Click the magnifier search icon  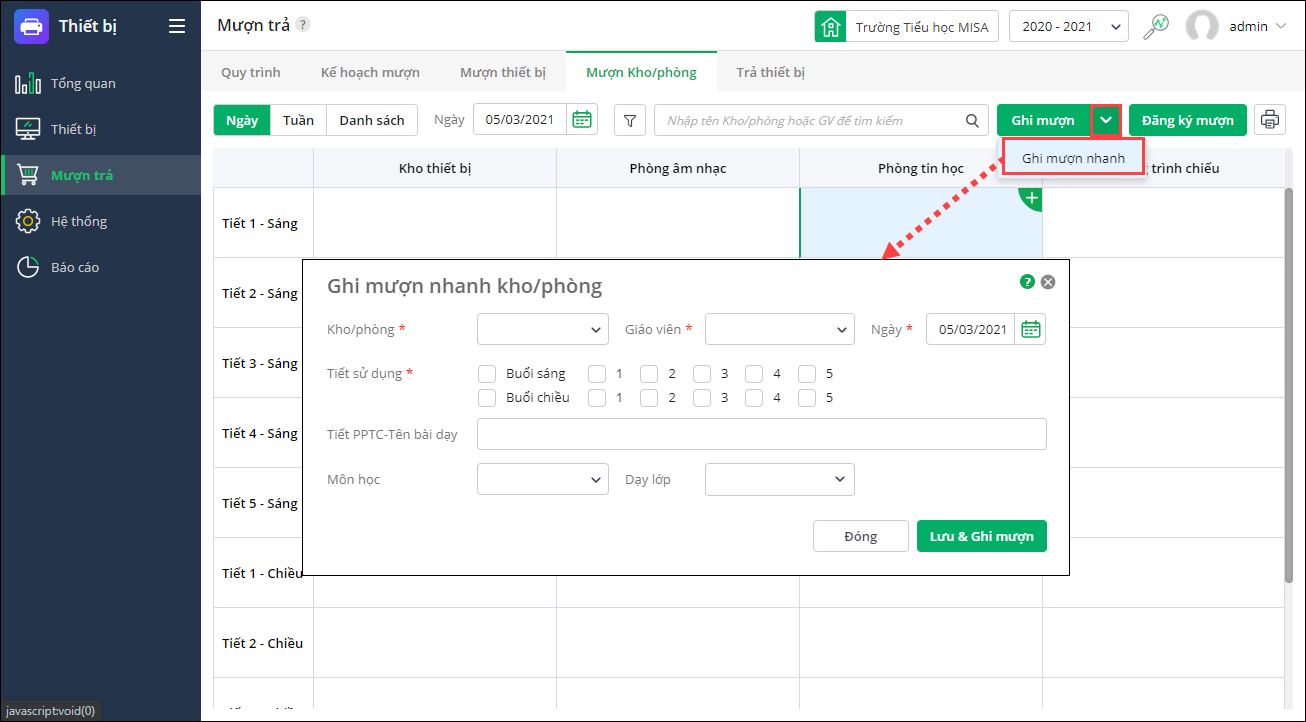point(972,120)
